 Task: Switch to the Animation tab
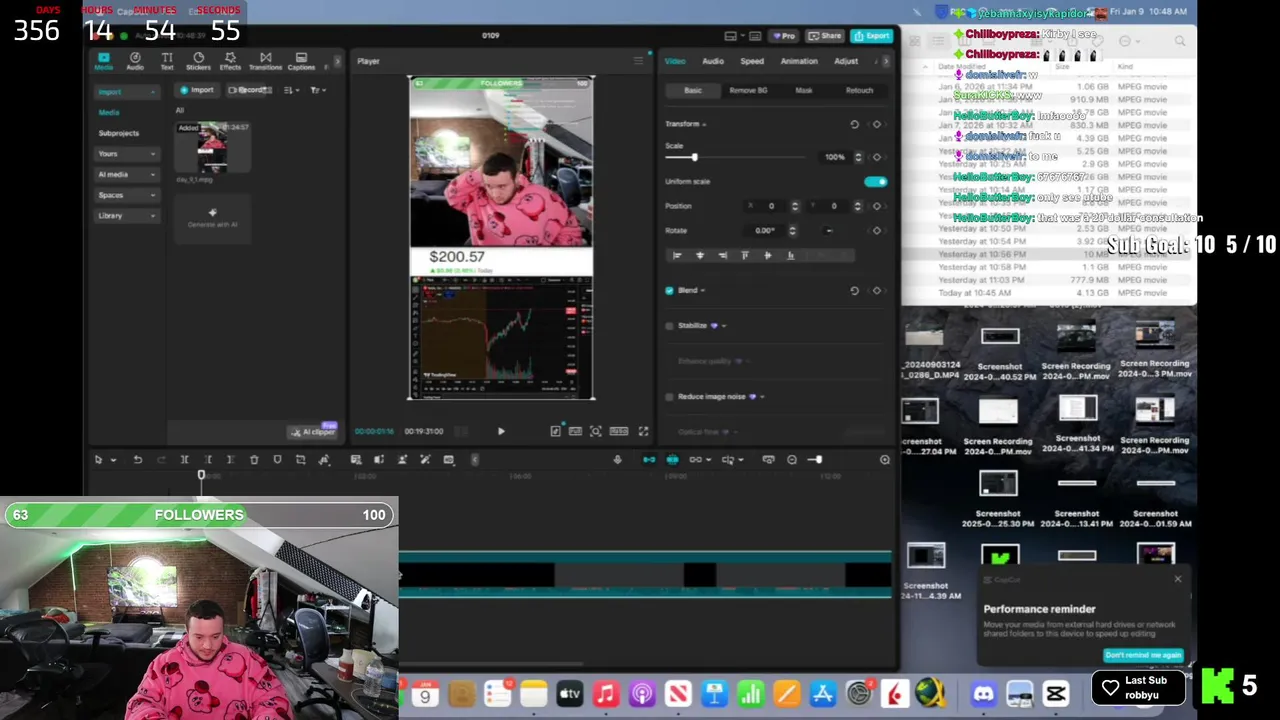click(799, 61)
